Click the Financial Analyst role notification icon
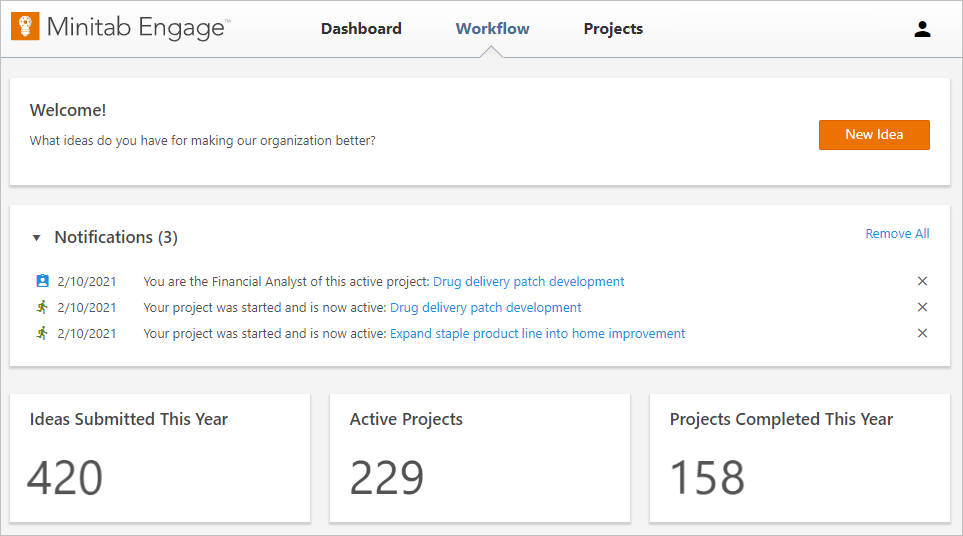This screenshot has width=963, height=536. click(x=42, y=281)
